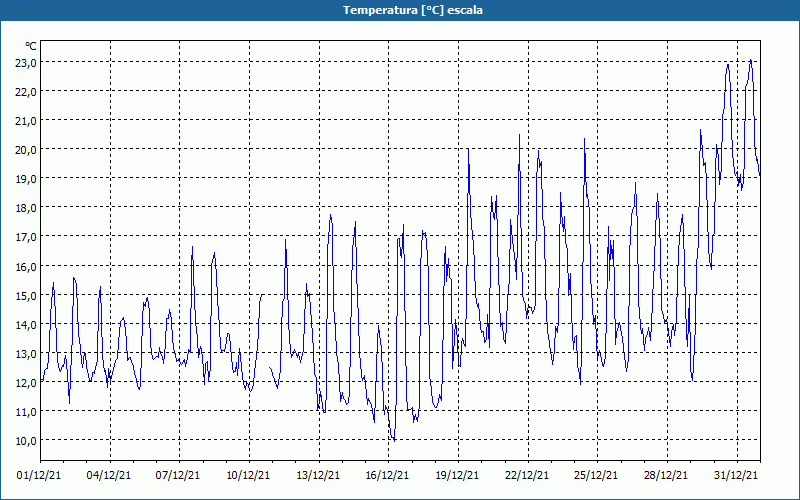Select the 31/12/21 date label
This screenshot has height=500, width=800.
click(736, 475)
